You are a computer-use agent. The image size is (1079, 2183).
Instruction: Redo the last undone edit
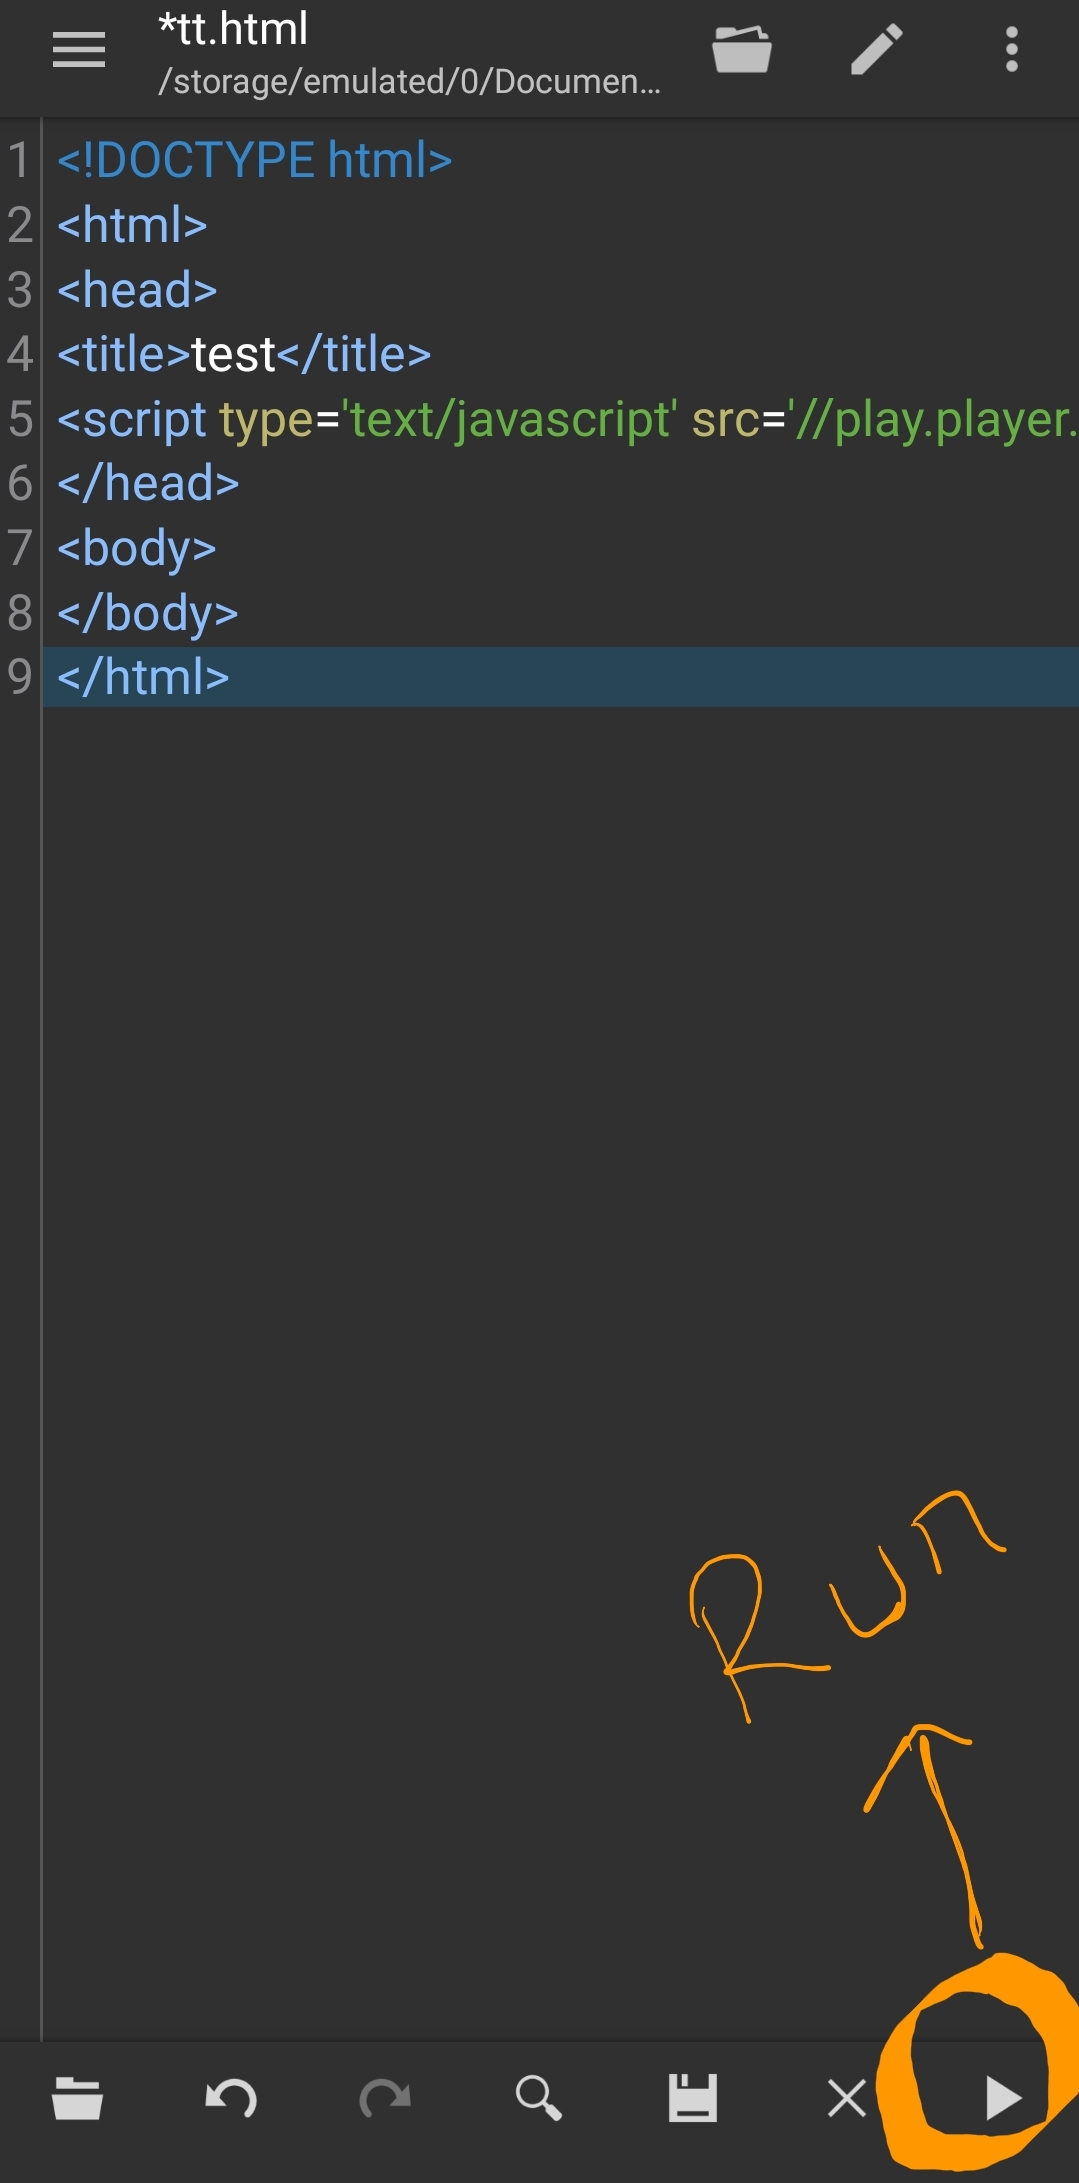(385, 2098)
